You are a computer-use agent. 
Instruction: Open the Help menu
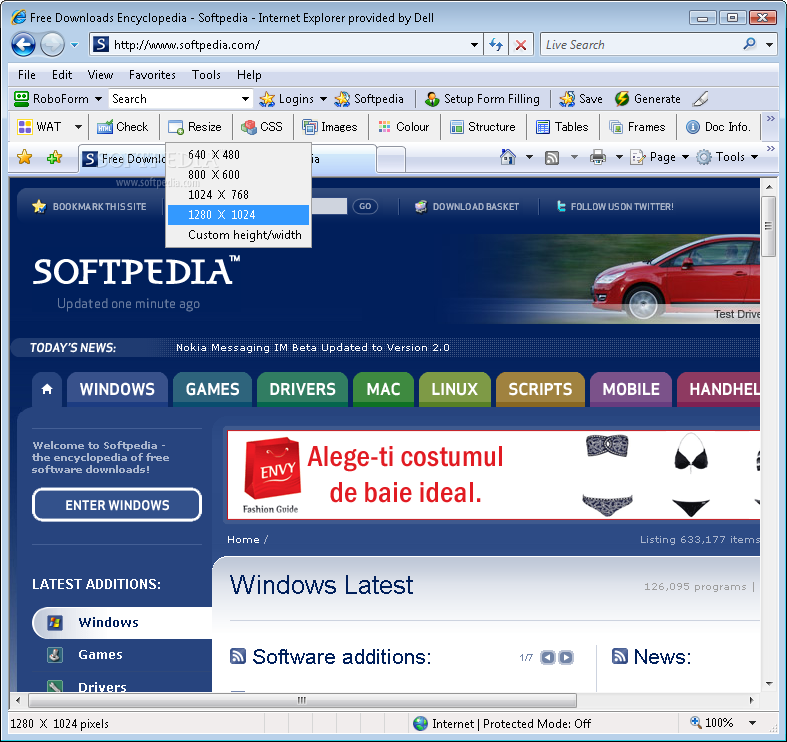click(249, 75)
